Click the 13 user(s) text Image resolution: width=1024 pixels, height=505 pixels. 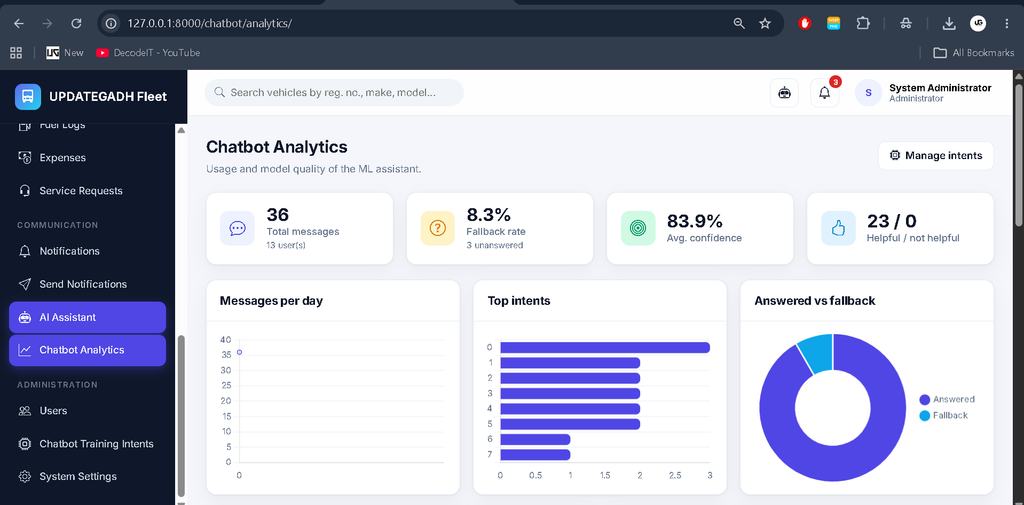pyautogui.click(x=286, y=245)
